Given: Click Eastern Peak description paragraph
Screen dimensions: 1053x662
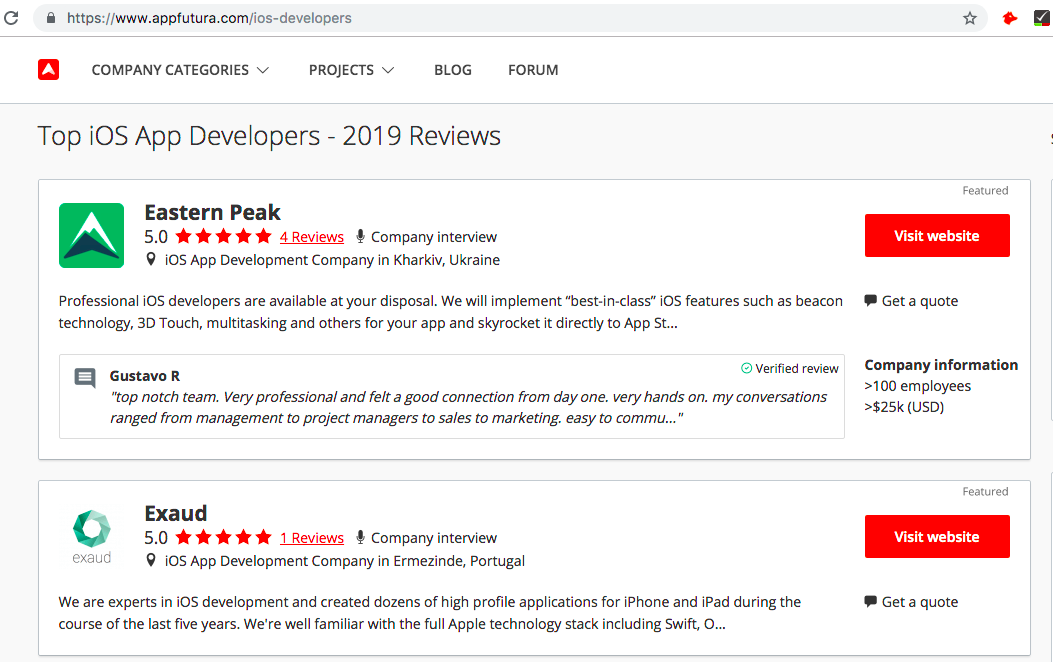Looking at the screenshot, I should coord(451,312).
